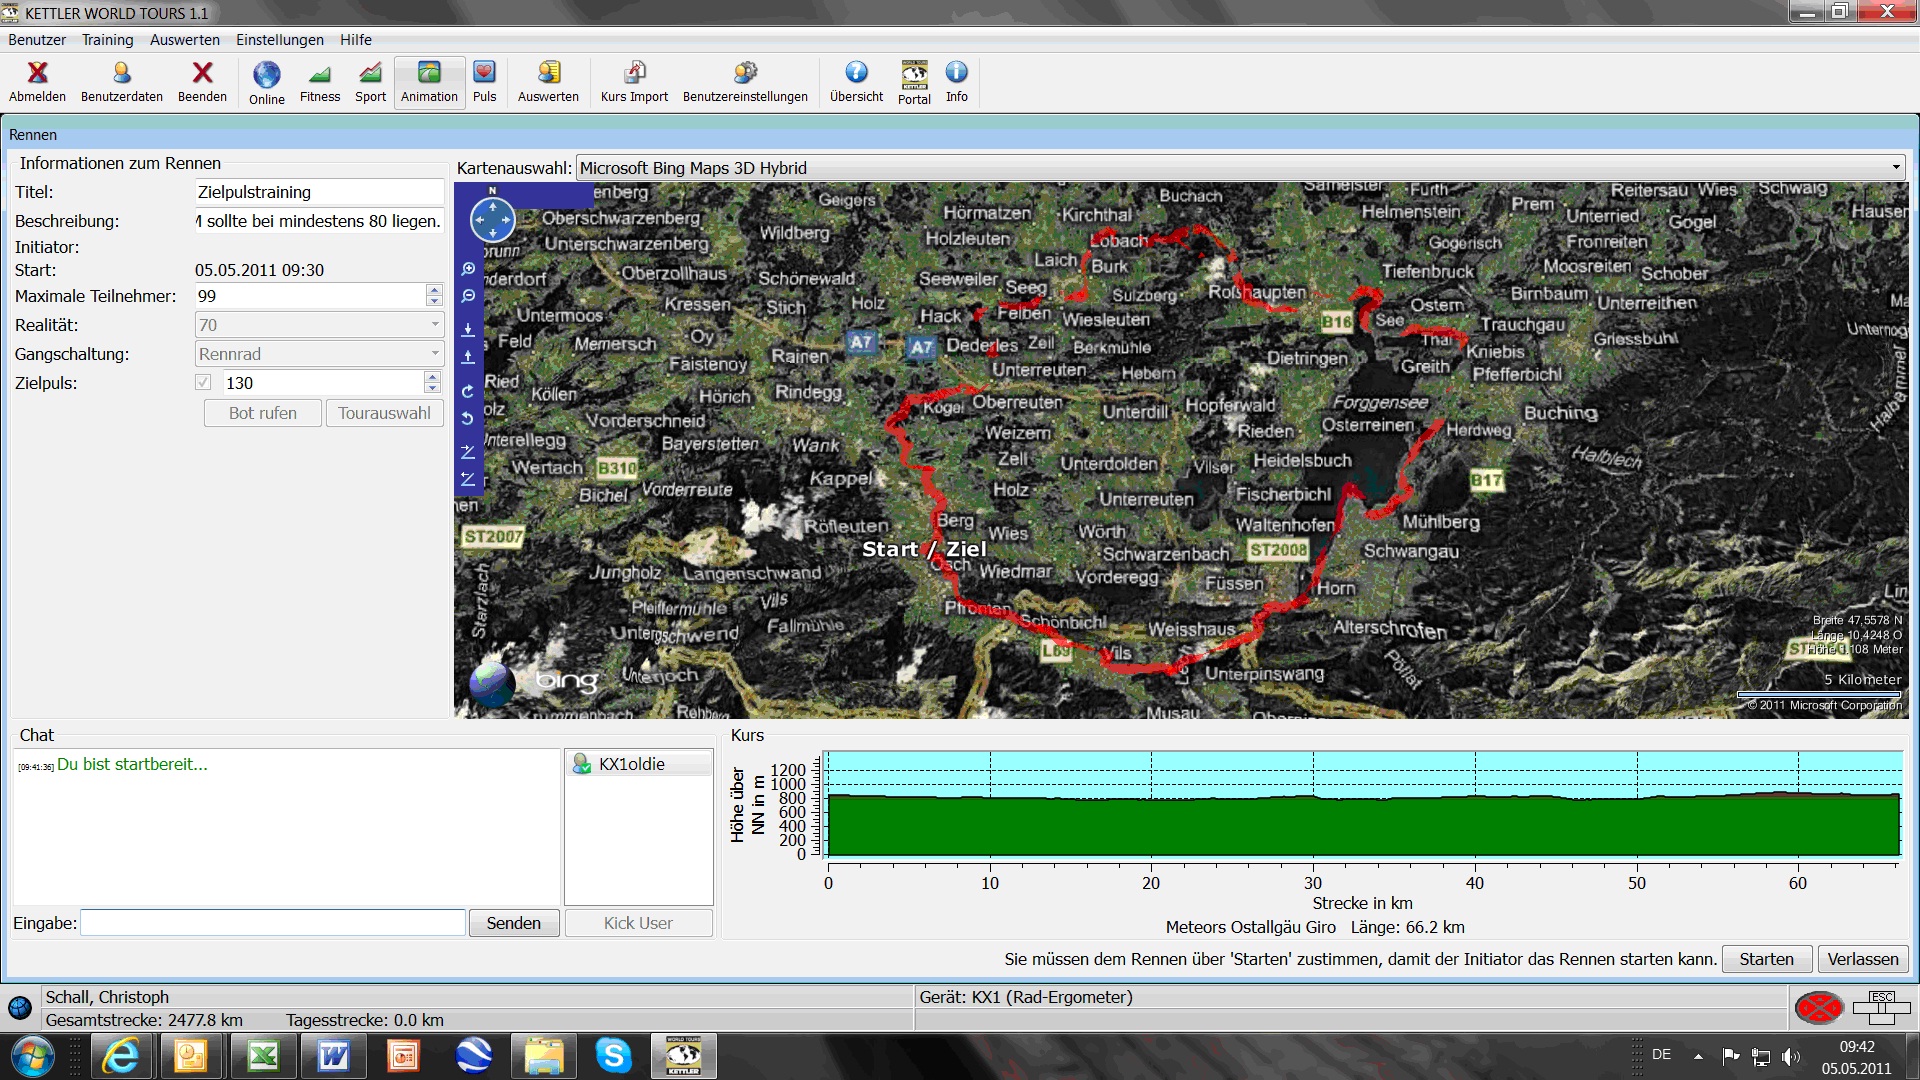Open the Hilfe menu

coord(356,40)
